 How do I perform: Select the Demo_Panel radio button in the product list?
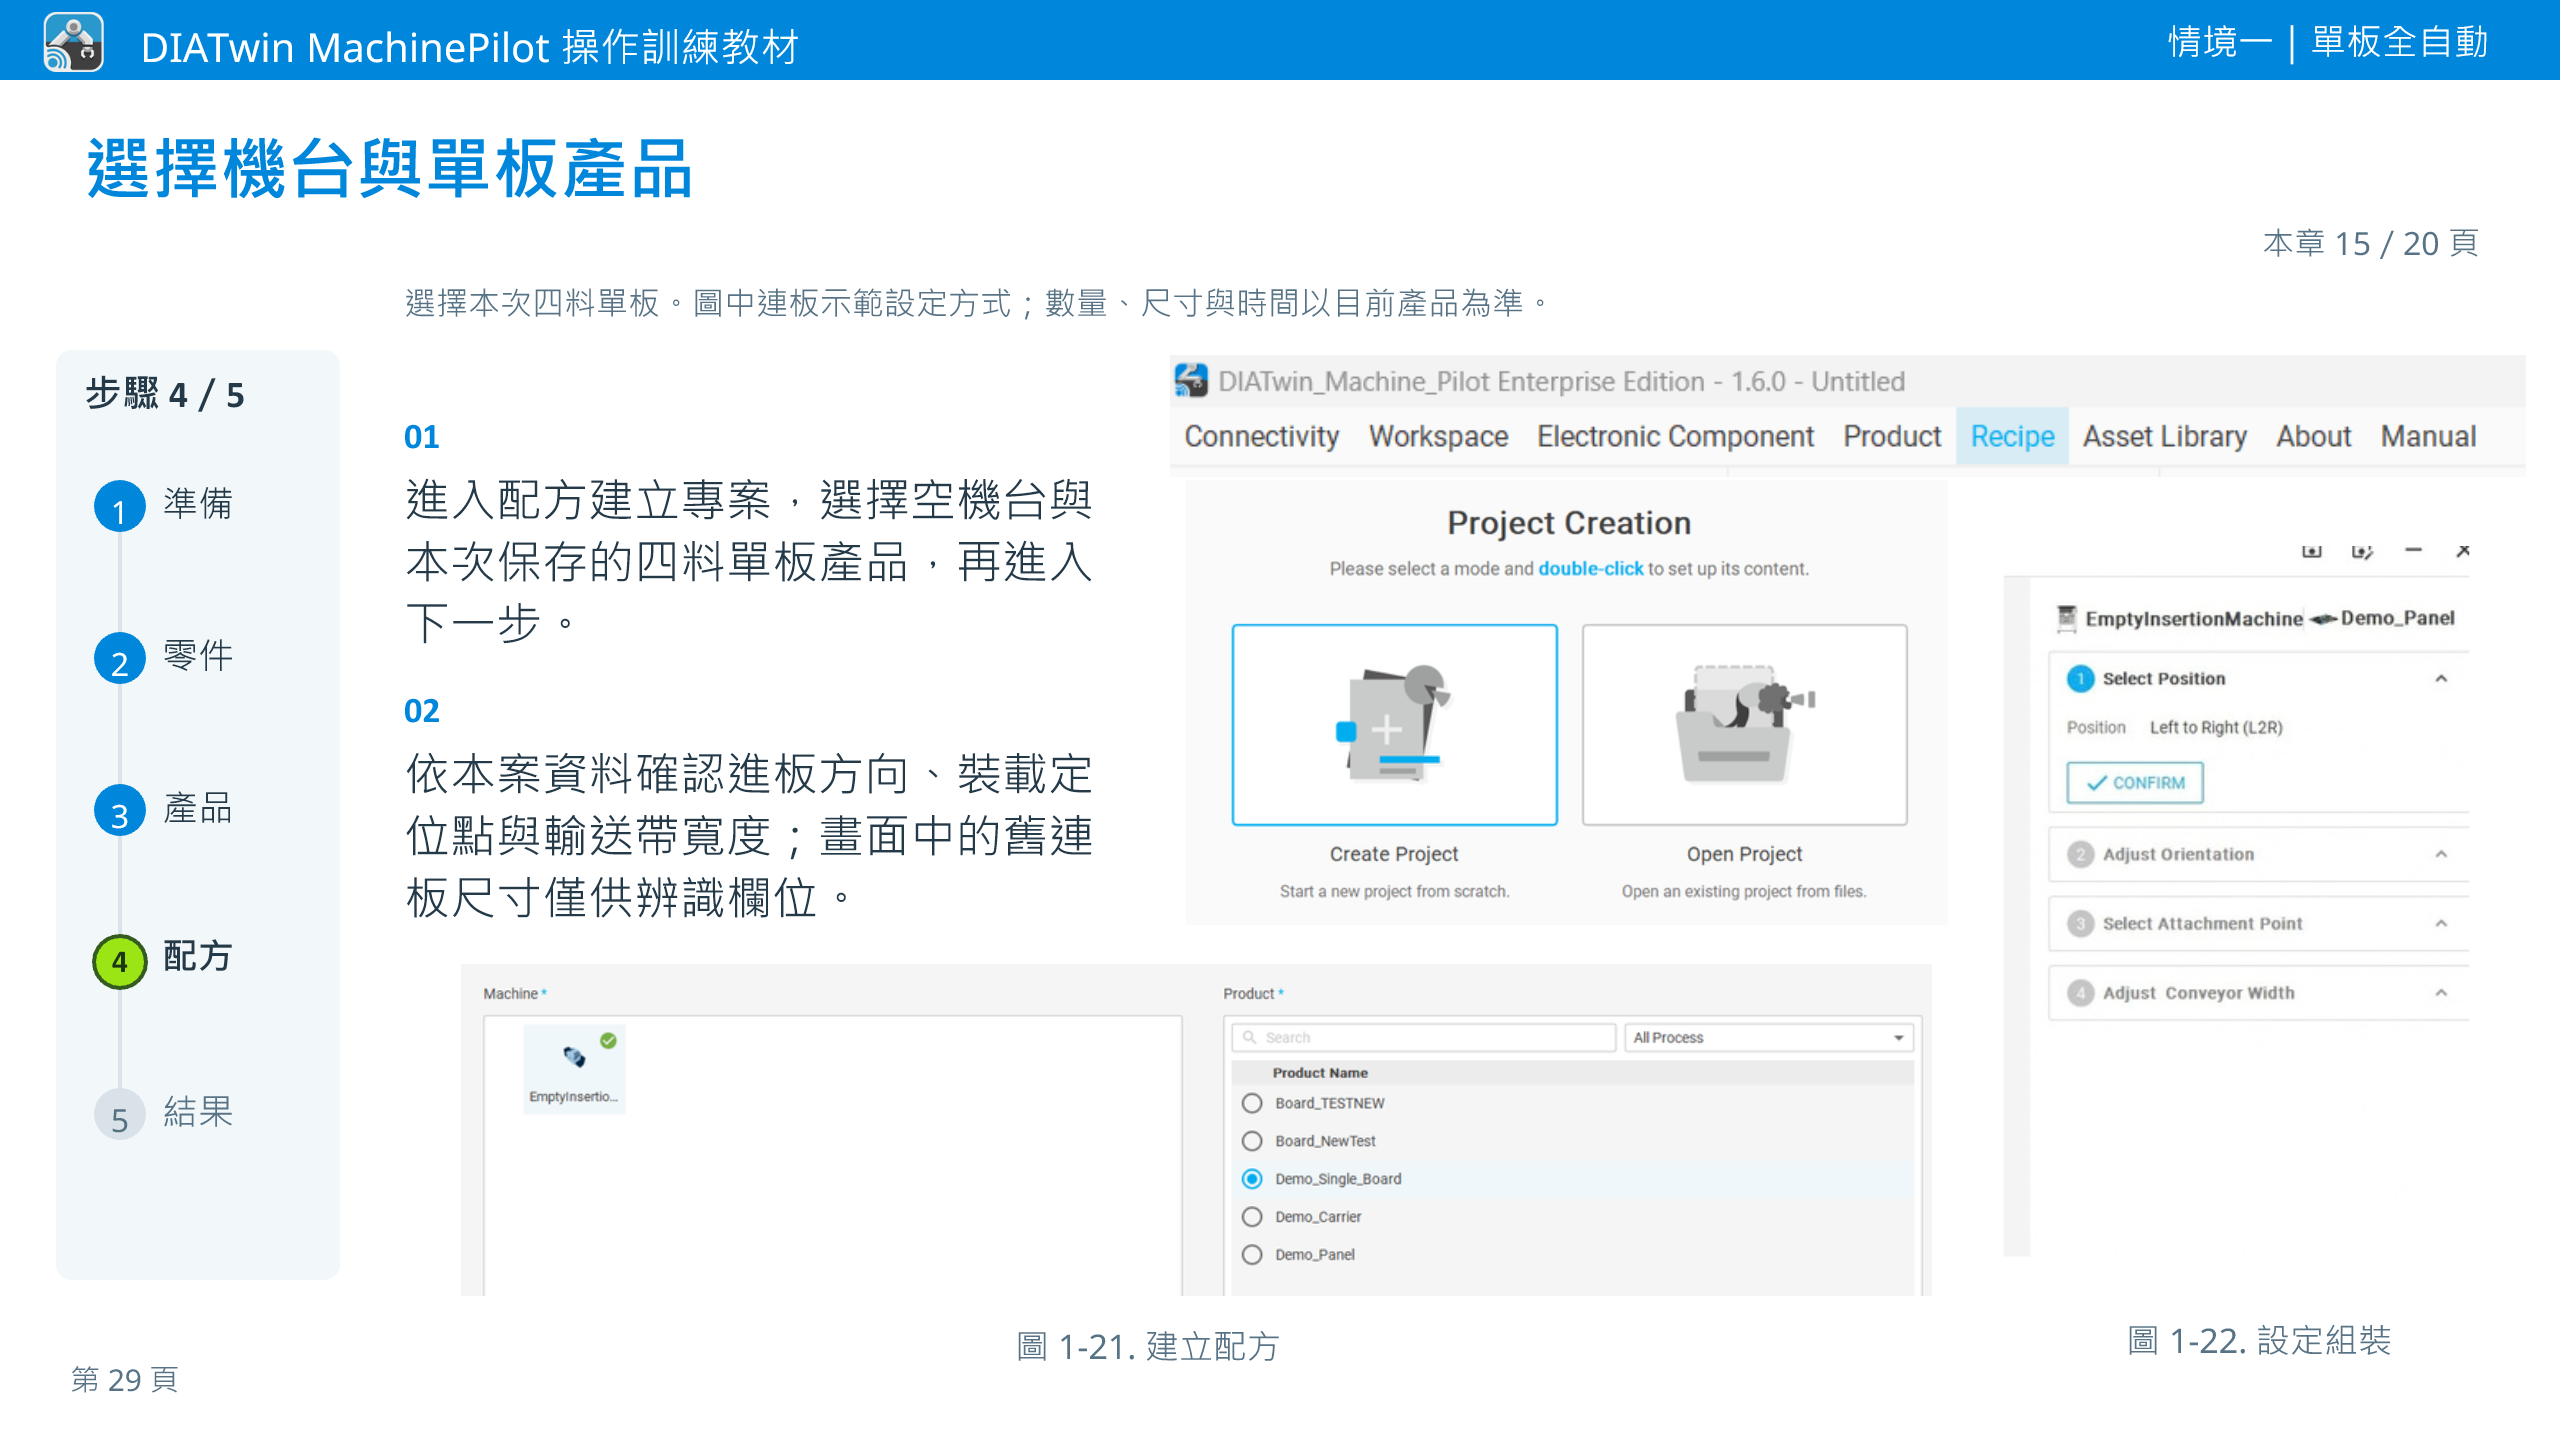1252,1255
